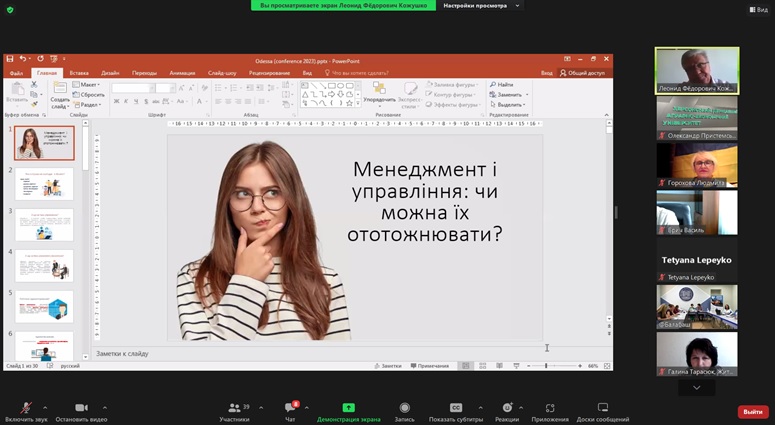Open Макет layout dropdown
Screen dimensions: 775x425
click(86, 85)
